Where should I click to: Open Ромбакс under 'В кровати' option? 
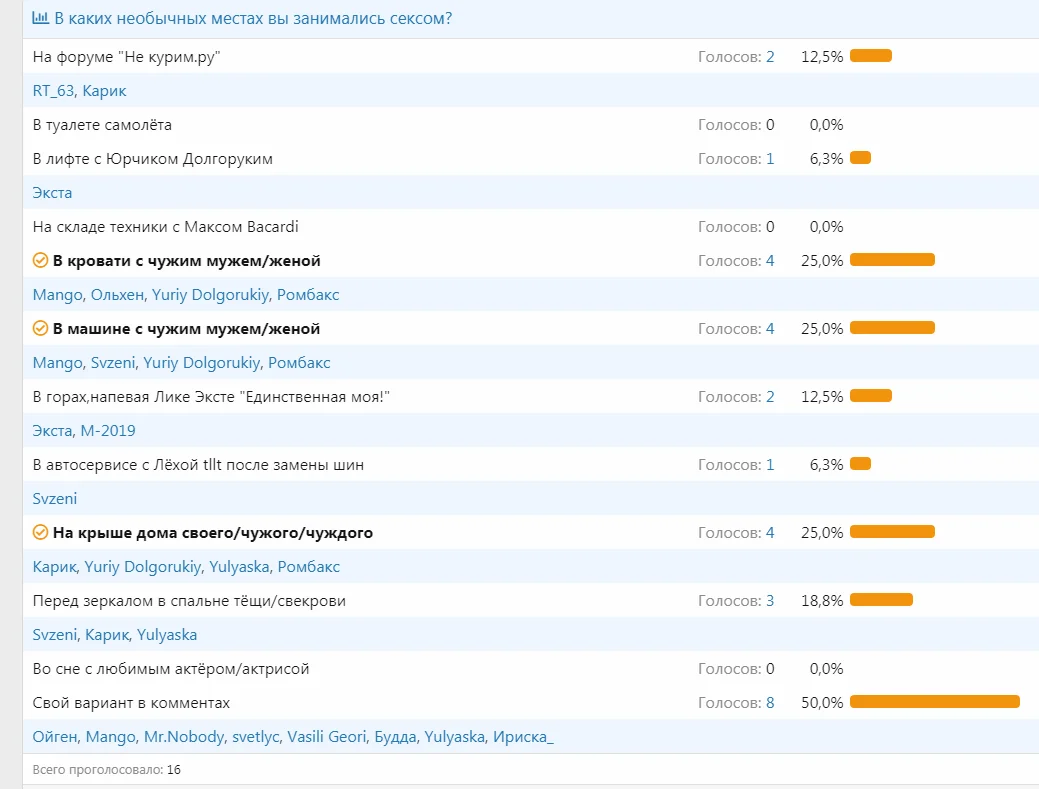[308, 295]
